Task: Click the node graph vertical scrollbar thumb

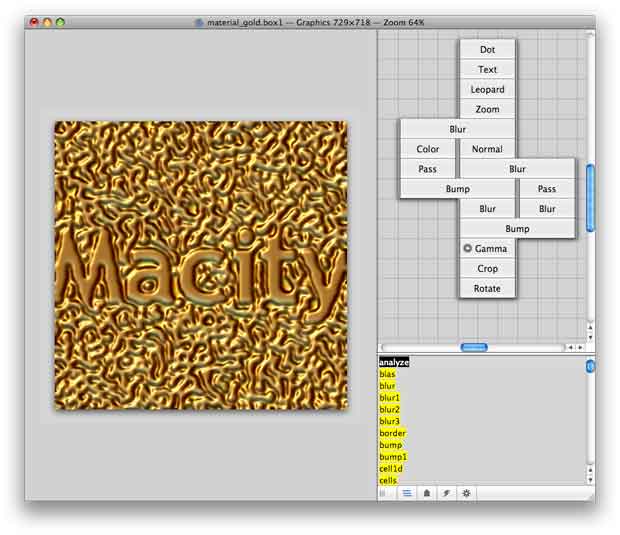Action: pyautogui.click(x=590, y=198)
